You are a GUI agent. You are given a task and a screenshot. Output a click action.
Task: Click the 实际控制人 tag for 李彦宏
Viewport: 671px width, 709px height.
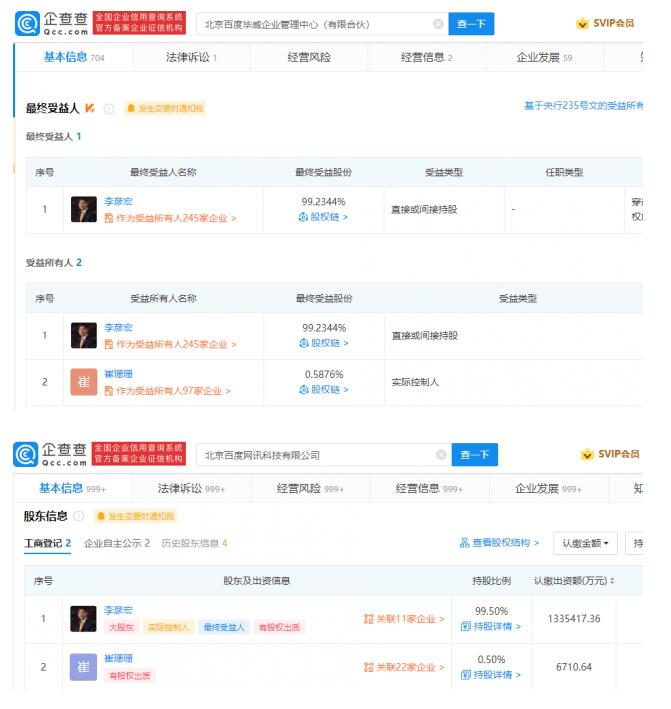(168, 627)
